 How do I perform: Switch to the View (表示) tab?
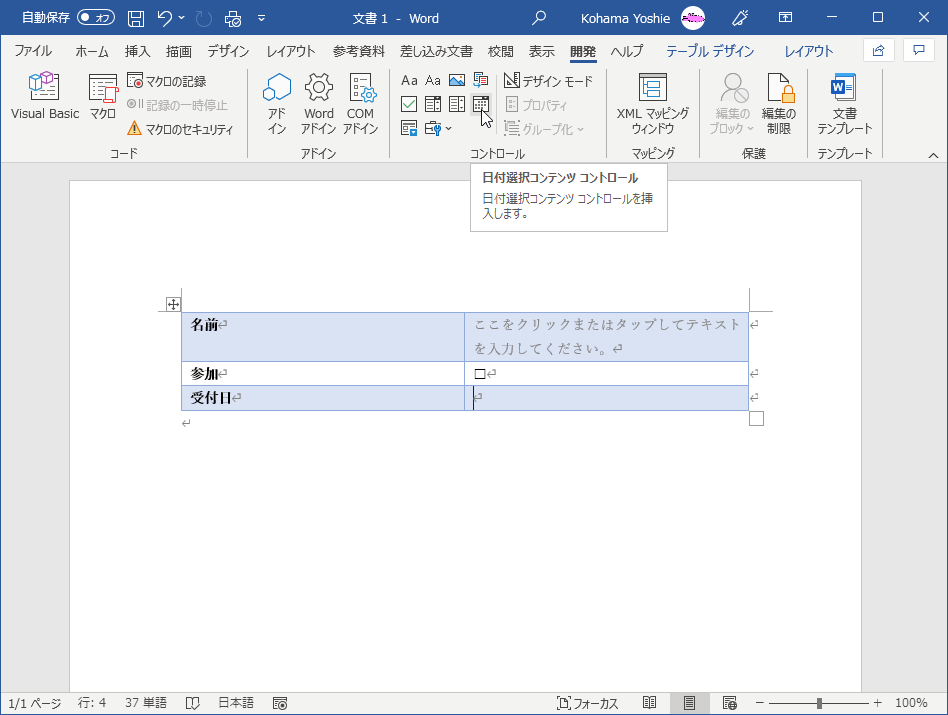pyautogui.click(x=541, y=51)
